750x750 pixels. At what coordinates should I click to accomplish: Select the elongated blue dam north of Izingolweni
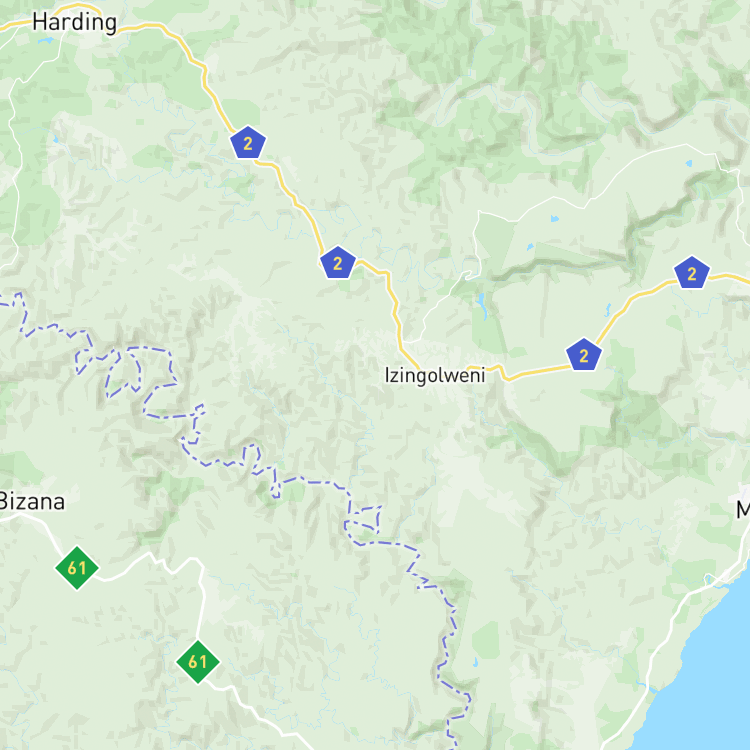(481, 306)
